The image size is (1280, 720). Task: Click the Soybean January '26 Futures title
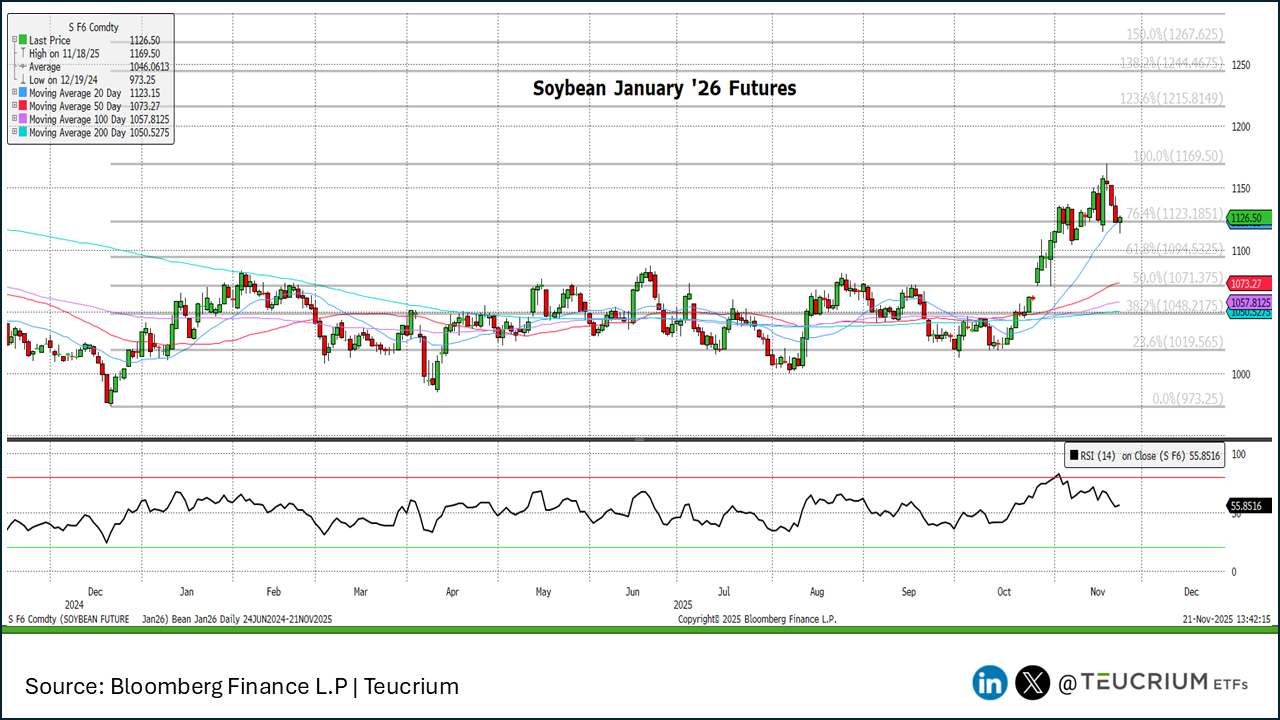[x=664, y=89]
